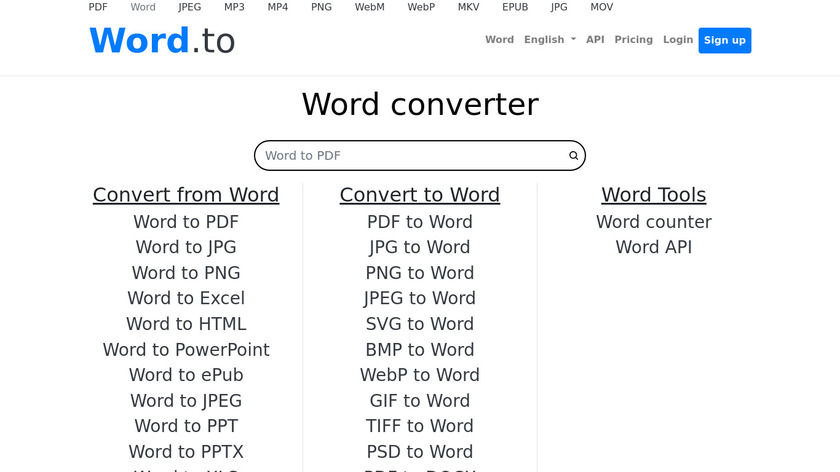The width and height of the screenshot is (840, 472).
Task: Select Word in the header navigation
Action: [x=499, y=40]
